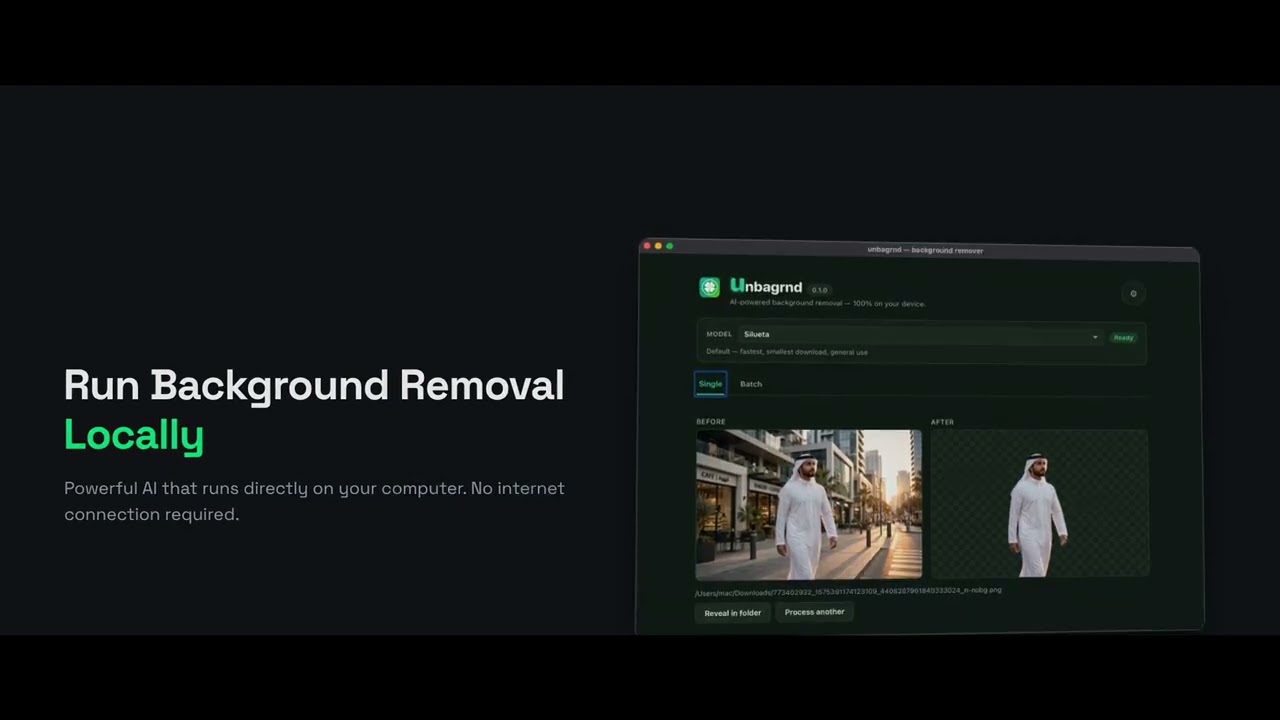Click the MODEL label
The image size is (1280, 720).
tap(719, 334)
